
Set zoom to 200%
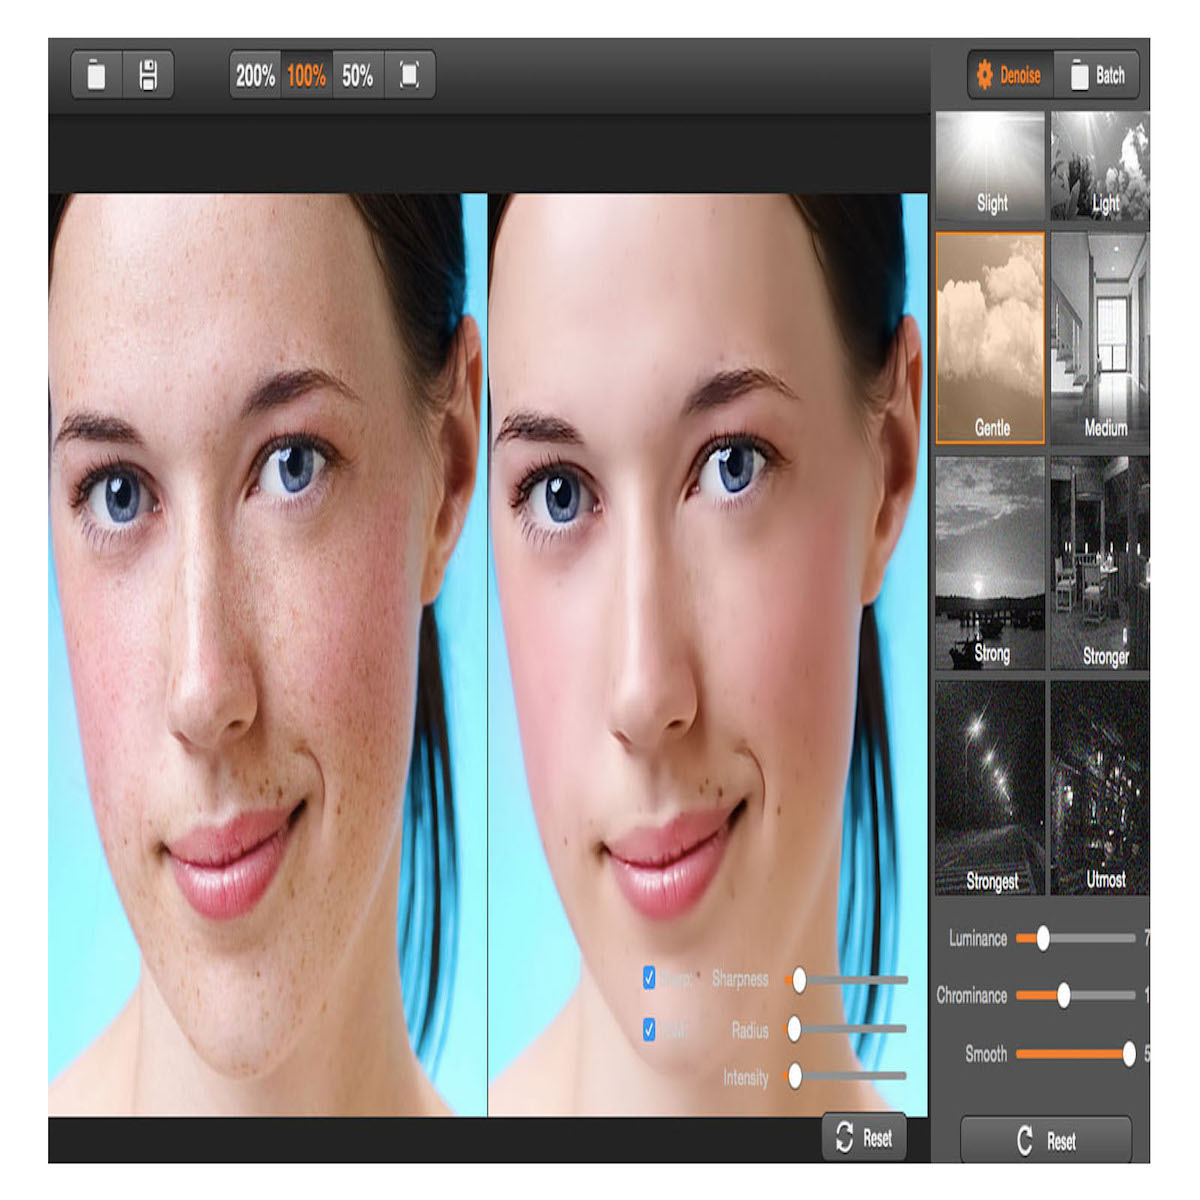[x=255, y=75]
